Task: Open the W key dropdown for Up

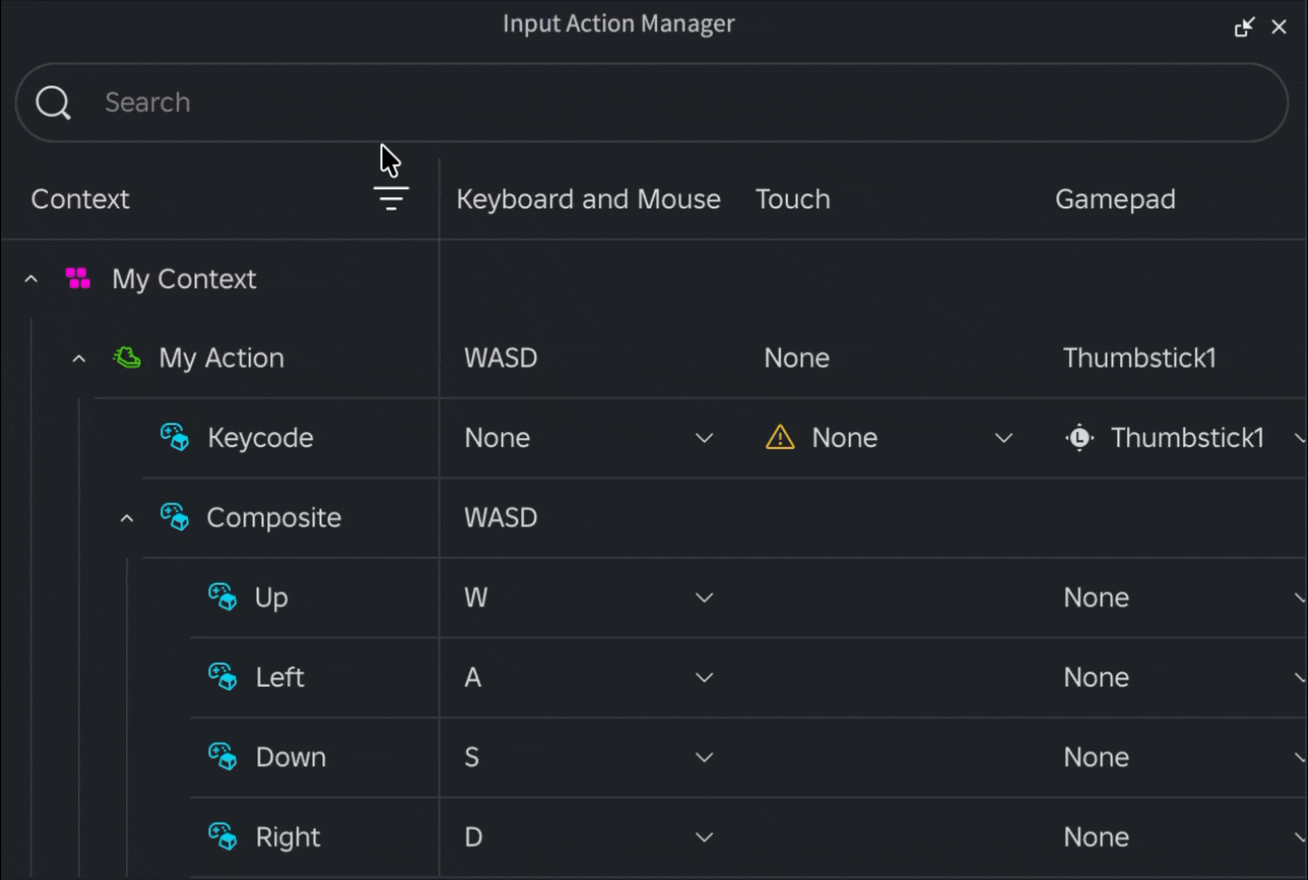Action: [589, 598]
